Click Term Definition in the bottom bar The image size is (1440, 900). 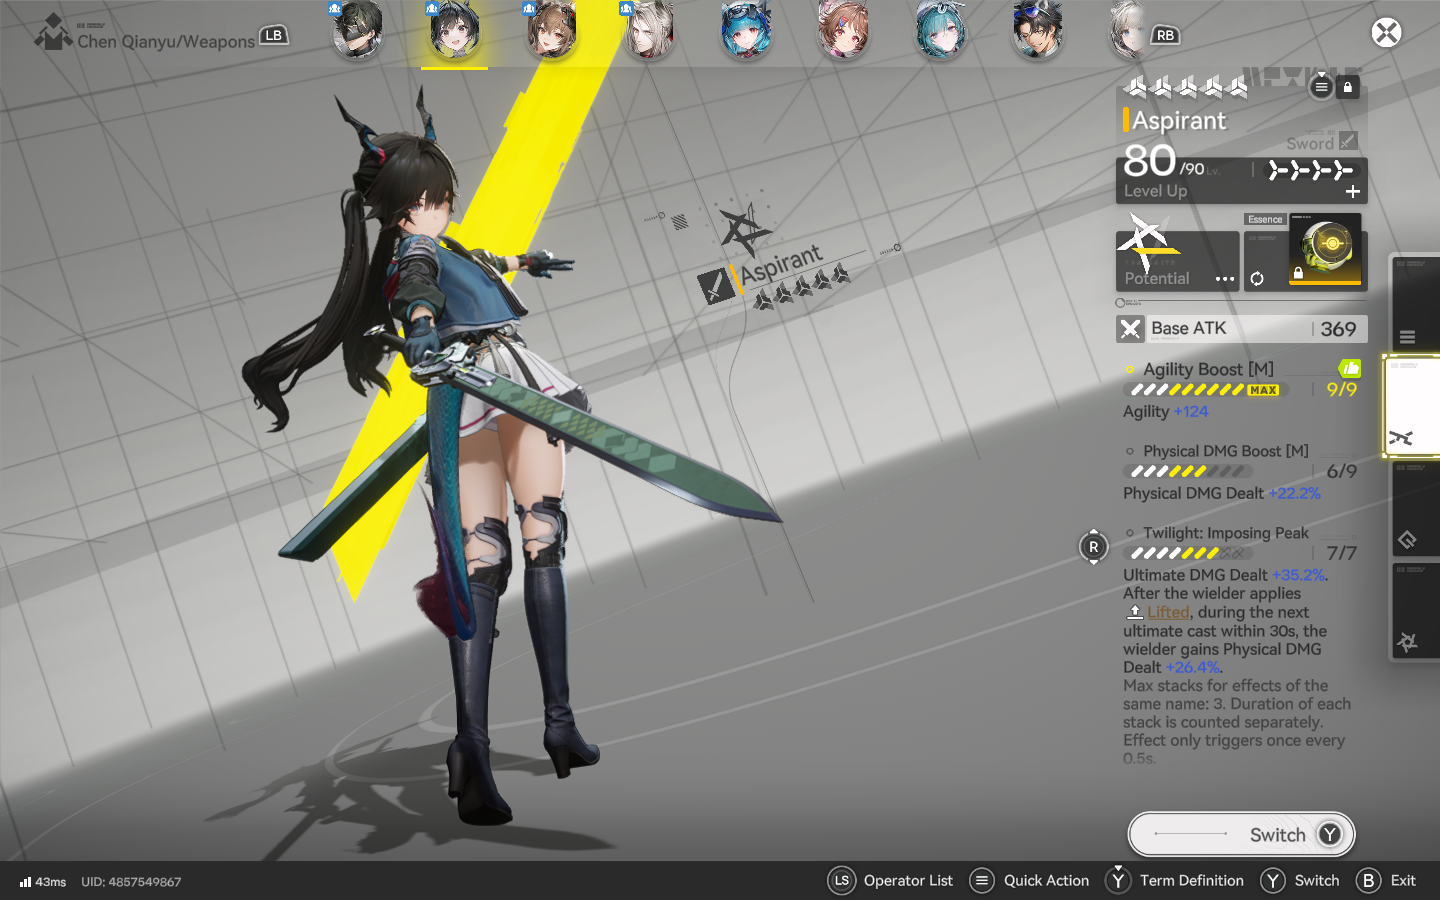pos(1175,880)
